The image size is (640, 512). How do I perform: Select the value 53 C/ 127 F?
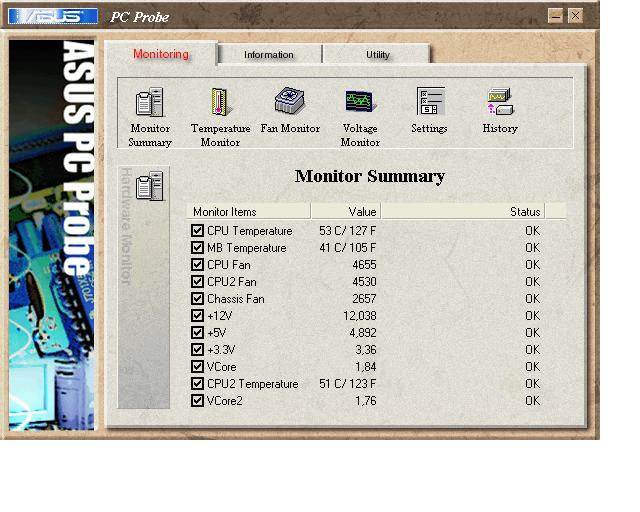coord(347,231)
